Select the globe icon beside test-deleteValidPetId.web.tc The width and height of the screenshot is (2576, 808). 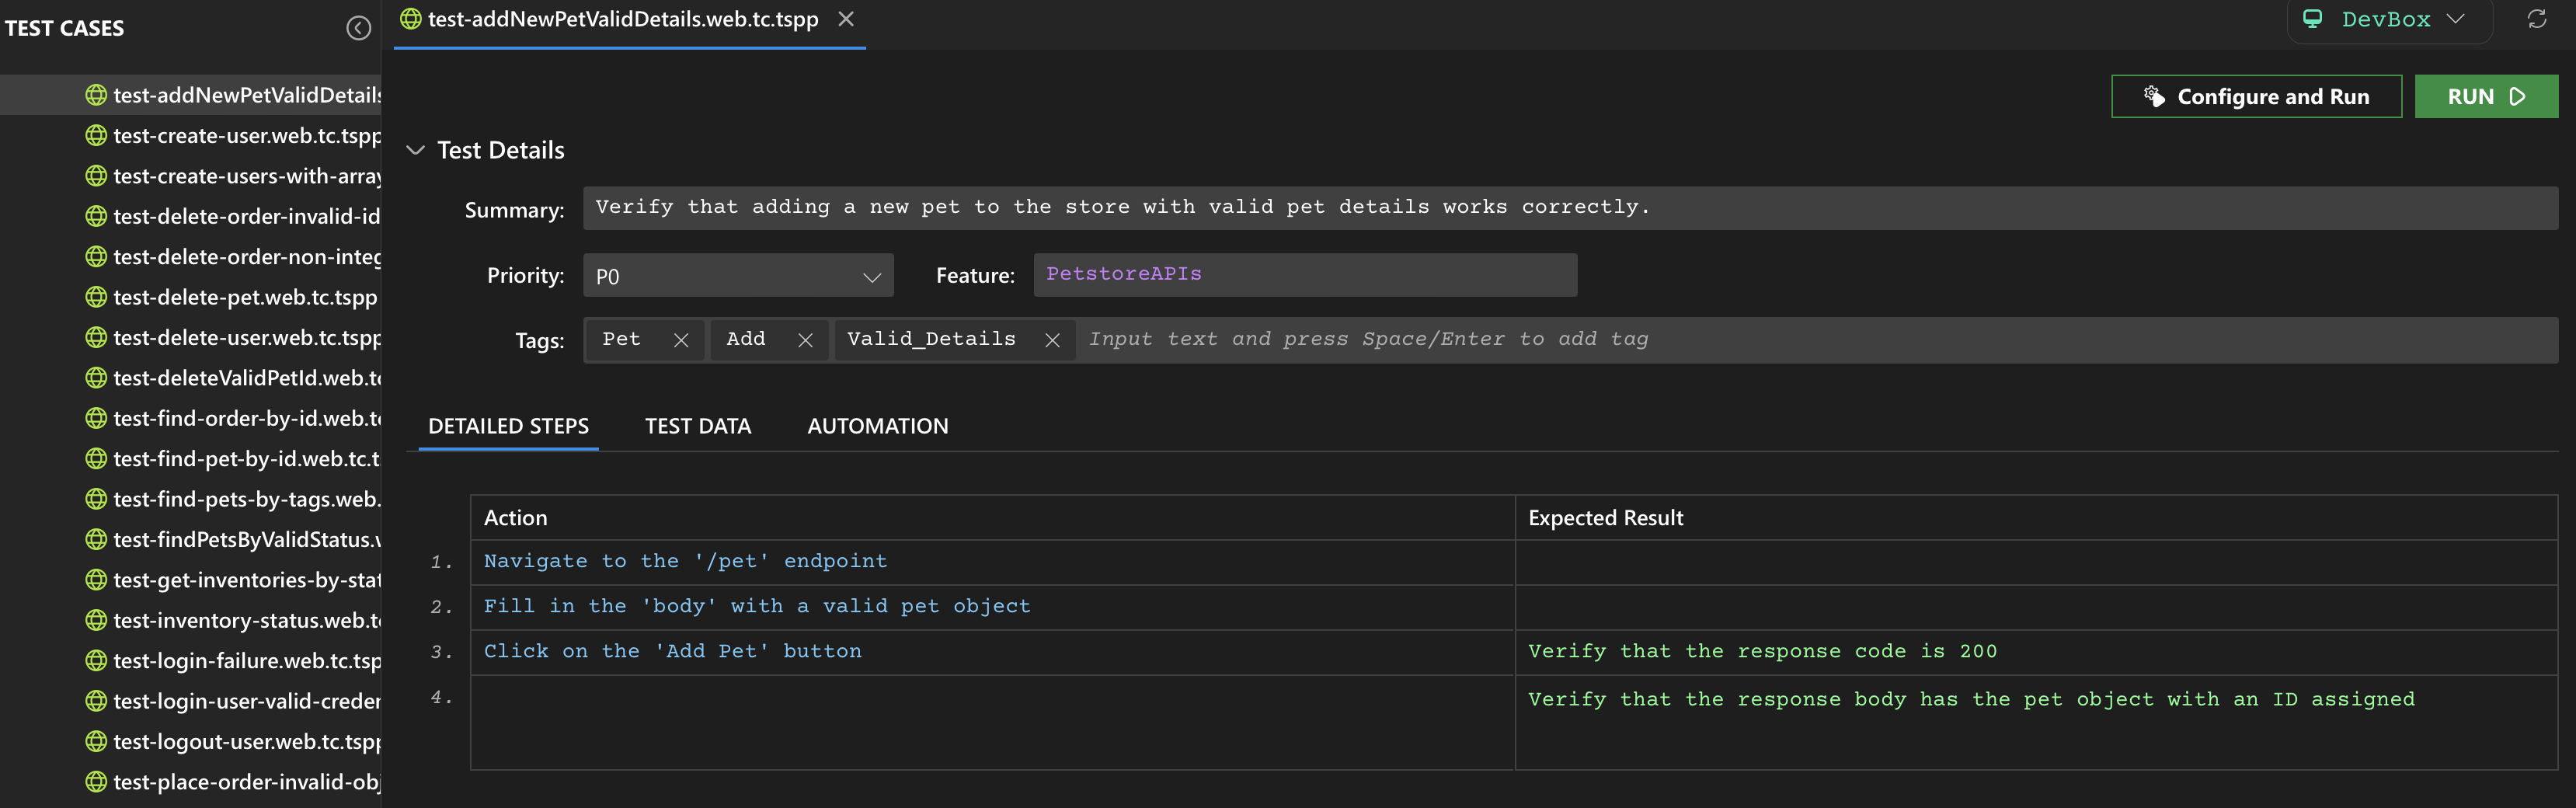(x=96, y=378)
